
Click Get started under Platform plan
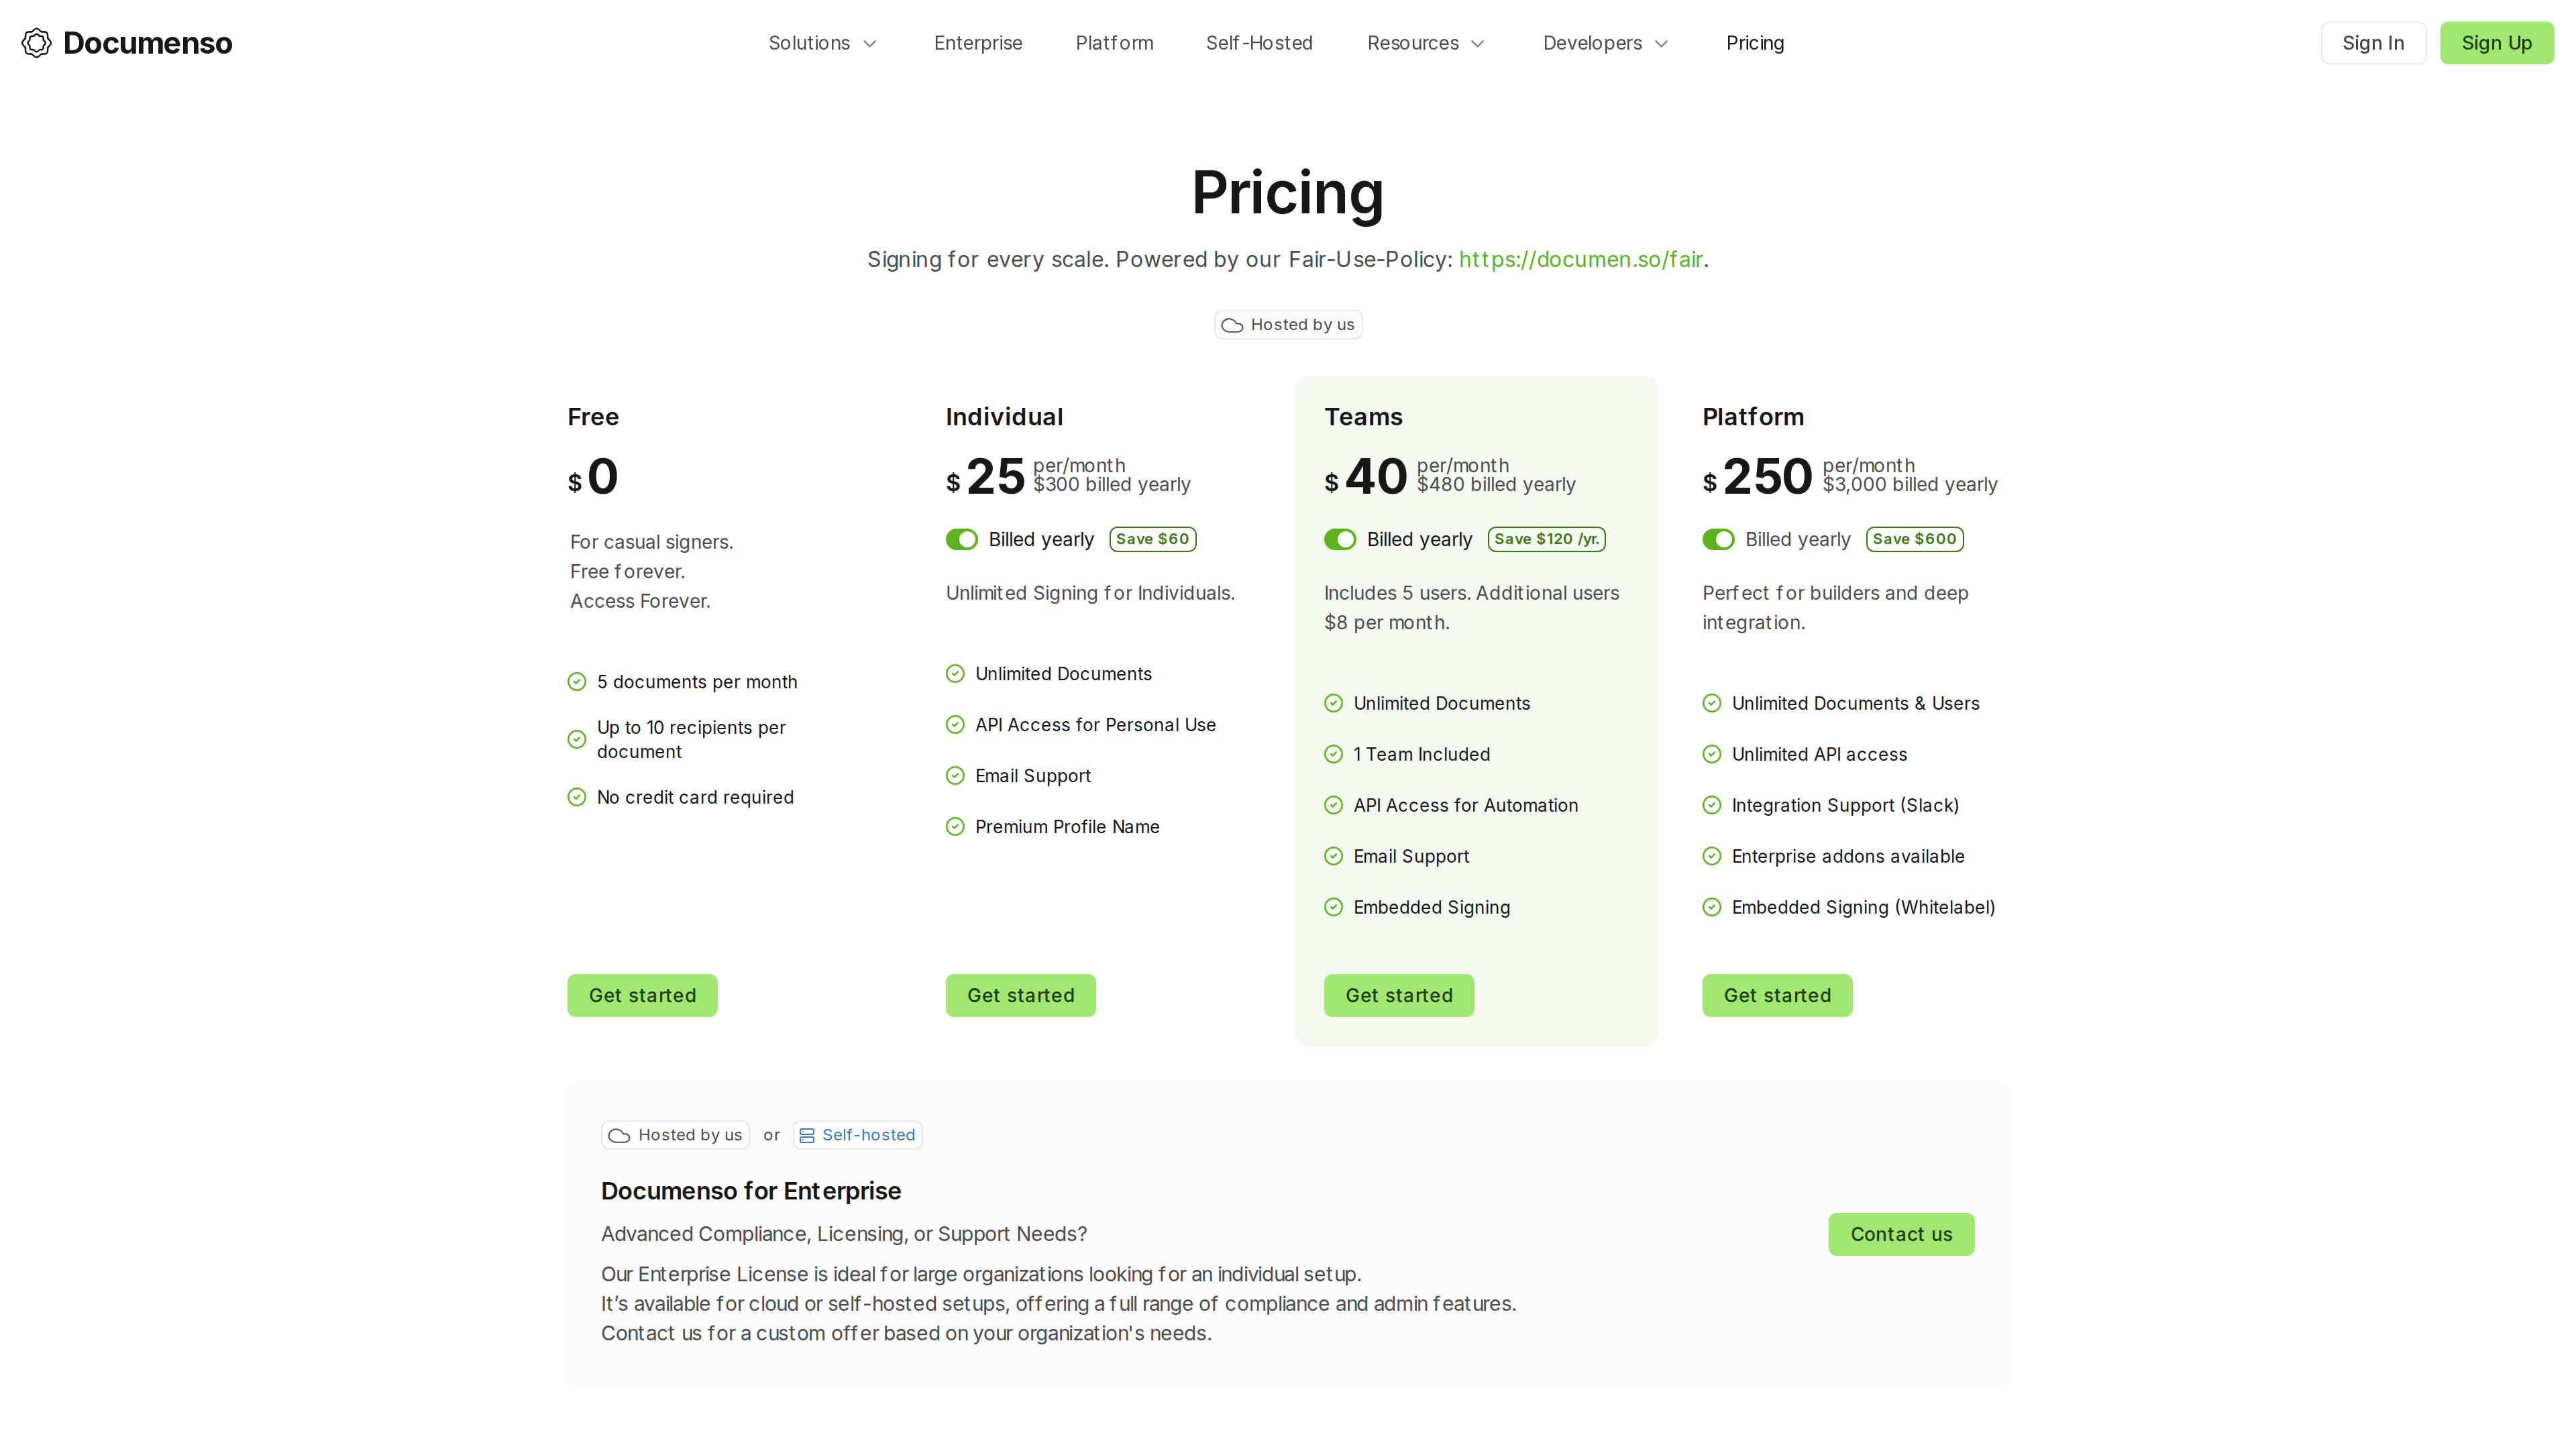(1777, 996)
